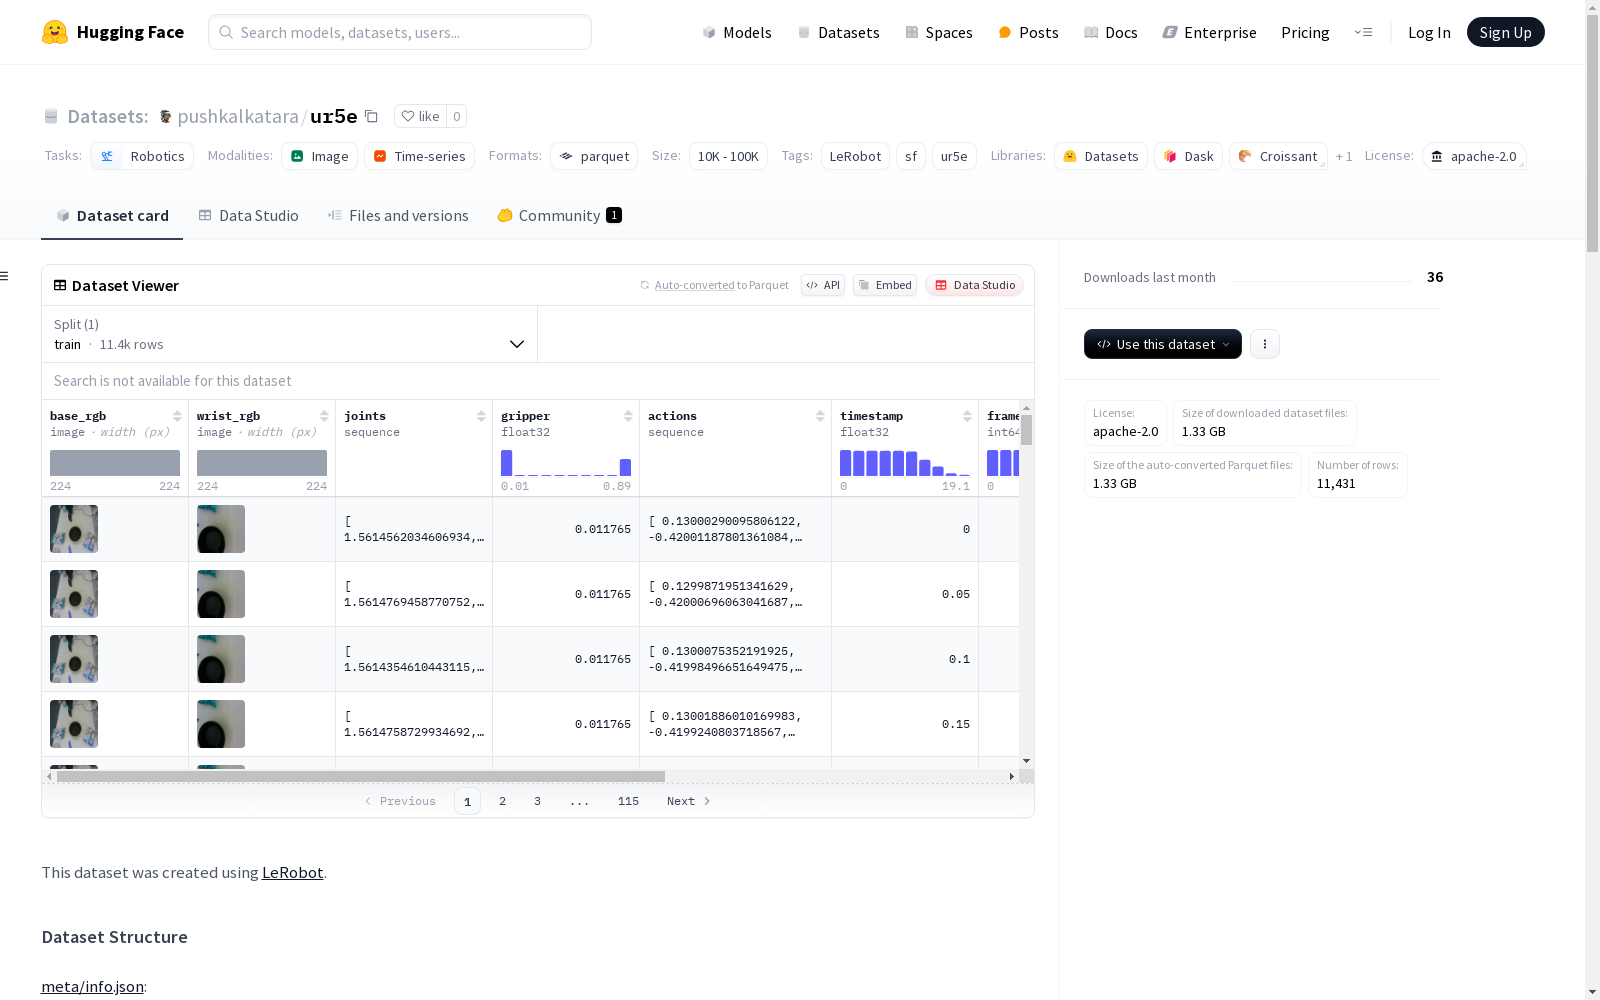The image size is (1600, 1000).
Task: Like this dataset with the heart button
Action: point(420,116)
